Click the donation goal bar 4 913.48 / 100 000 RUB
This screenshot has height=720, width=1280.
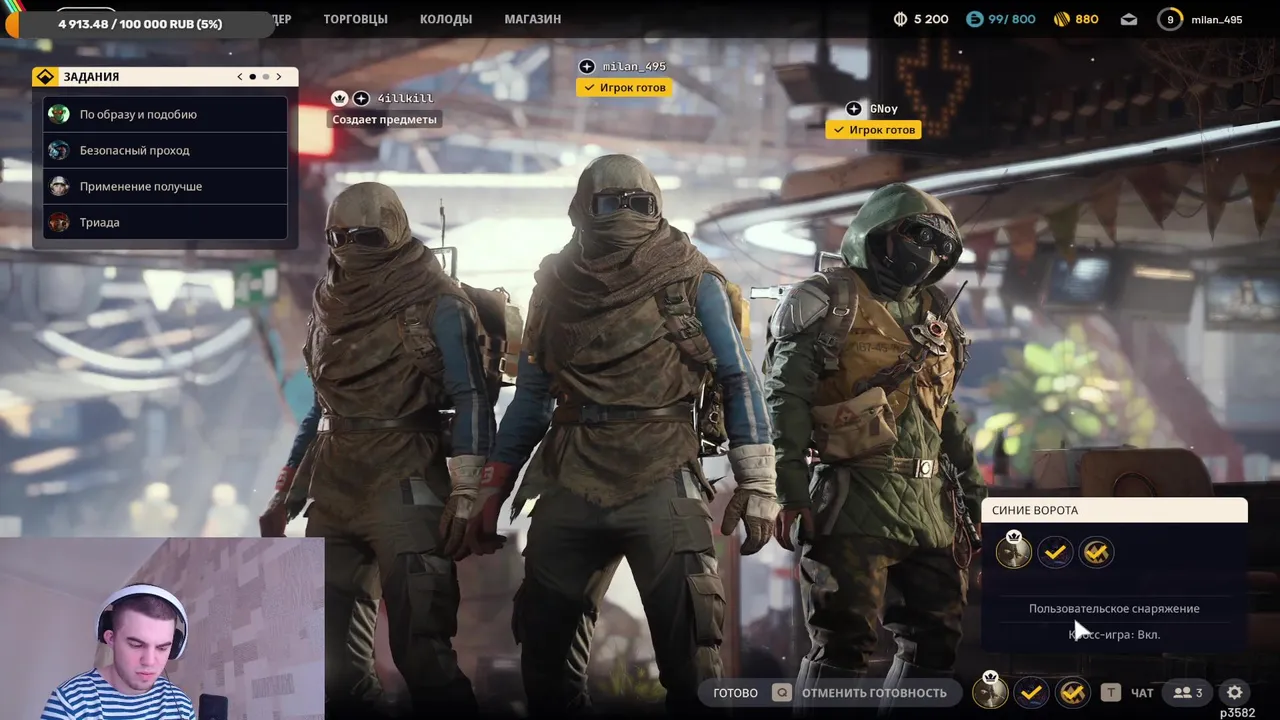[x=140, y=23]
